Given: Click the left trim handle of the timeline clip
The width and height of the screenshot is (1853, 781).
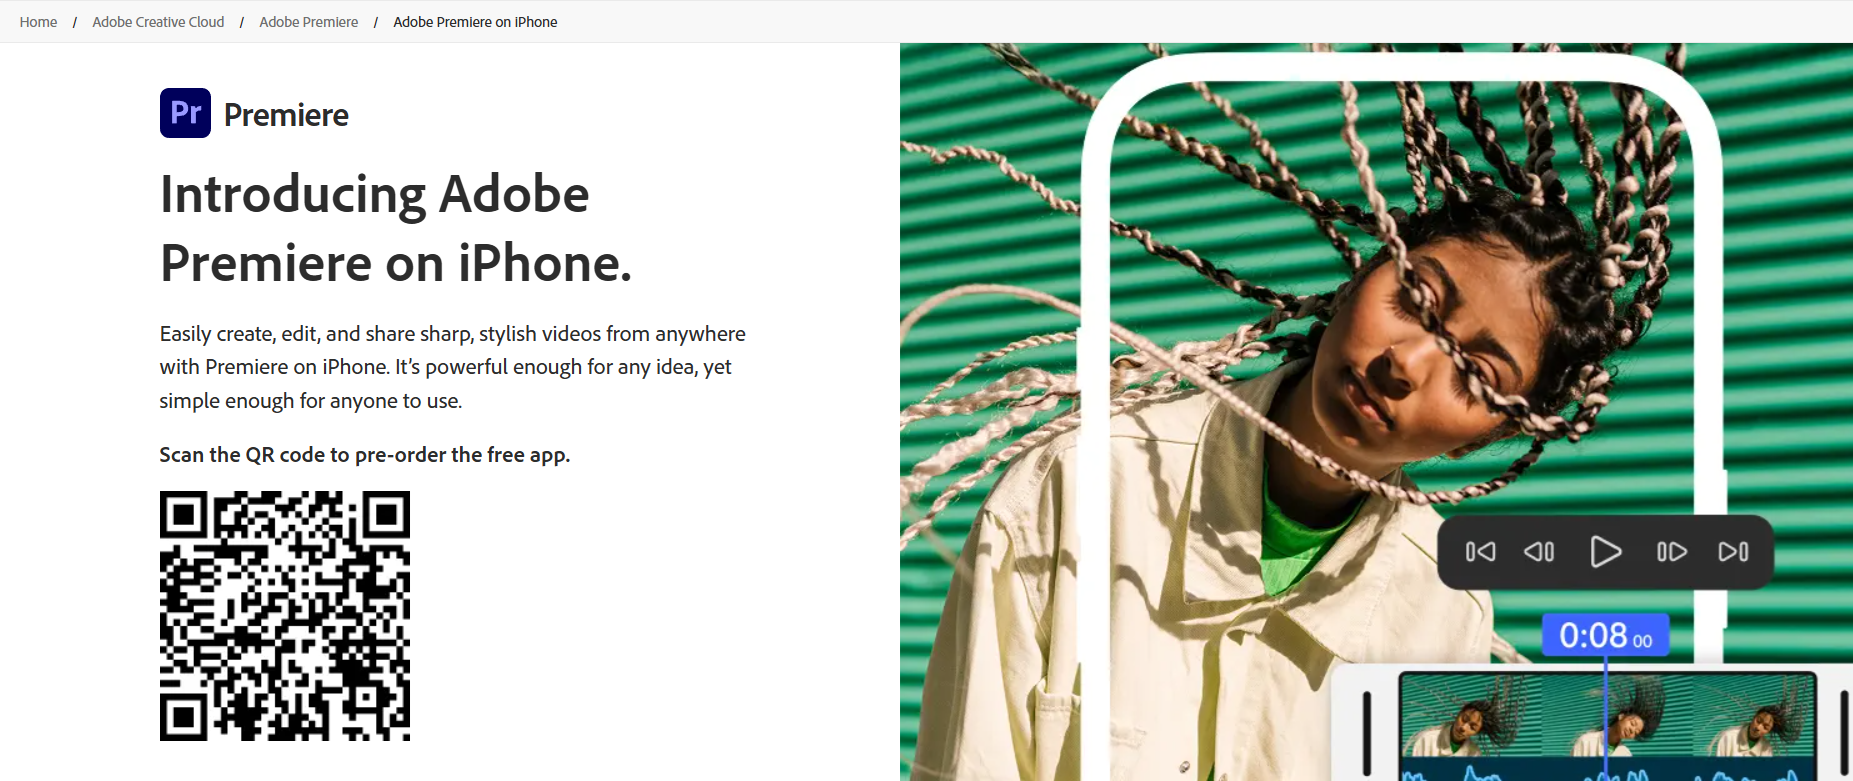Looking at the screenshot, I should tap(1367, 733).
